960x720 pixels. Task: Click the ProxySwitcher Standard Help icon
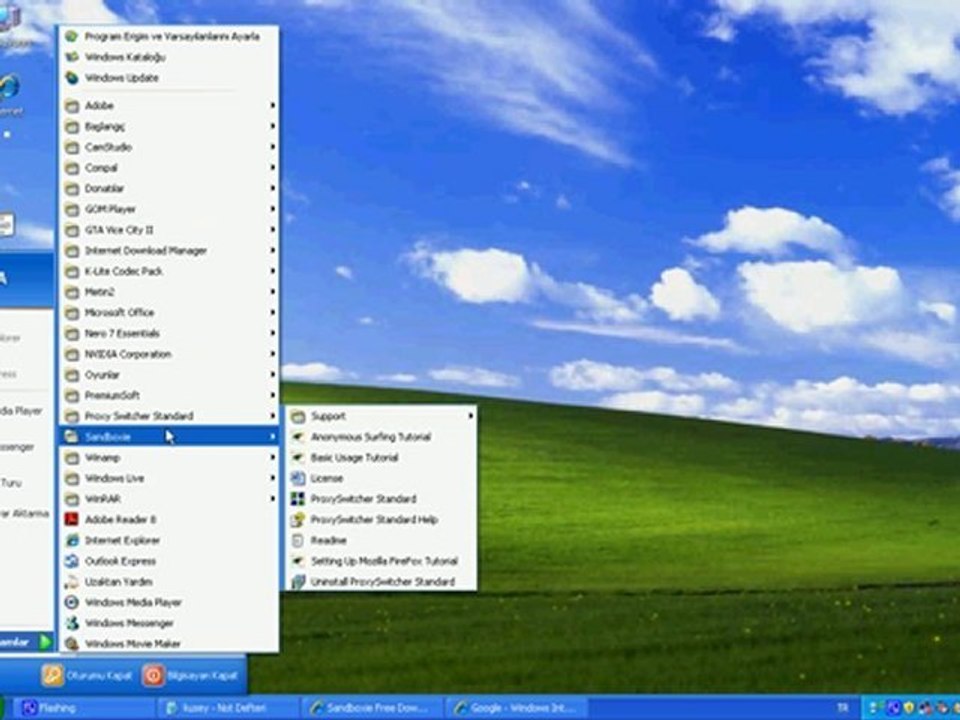click(x=298, y=520)
